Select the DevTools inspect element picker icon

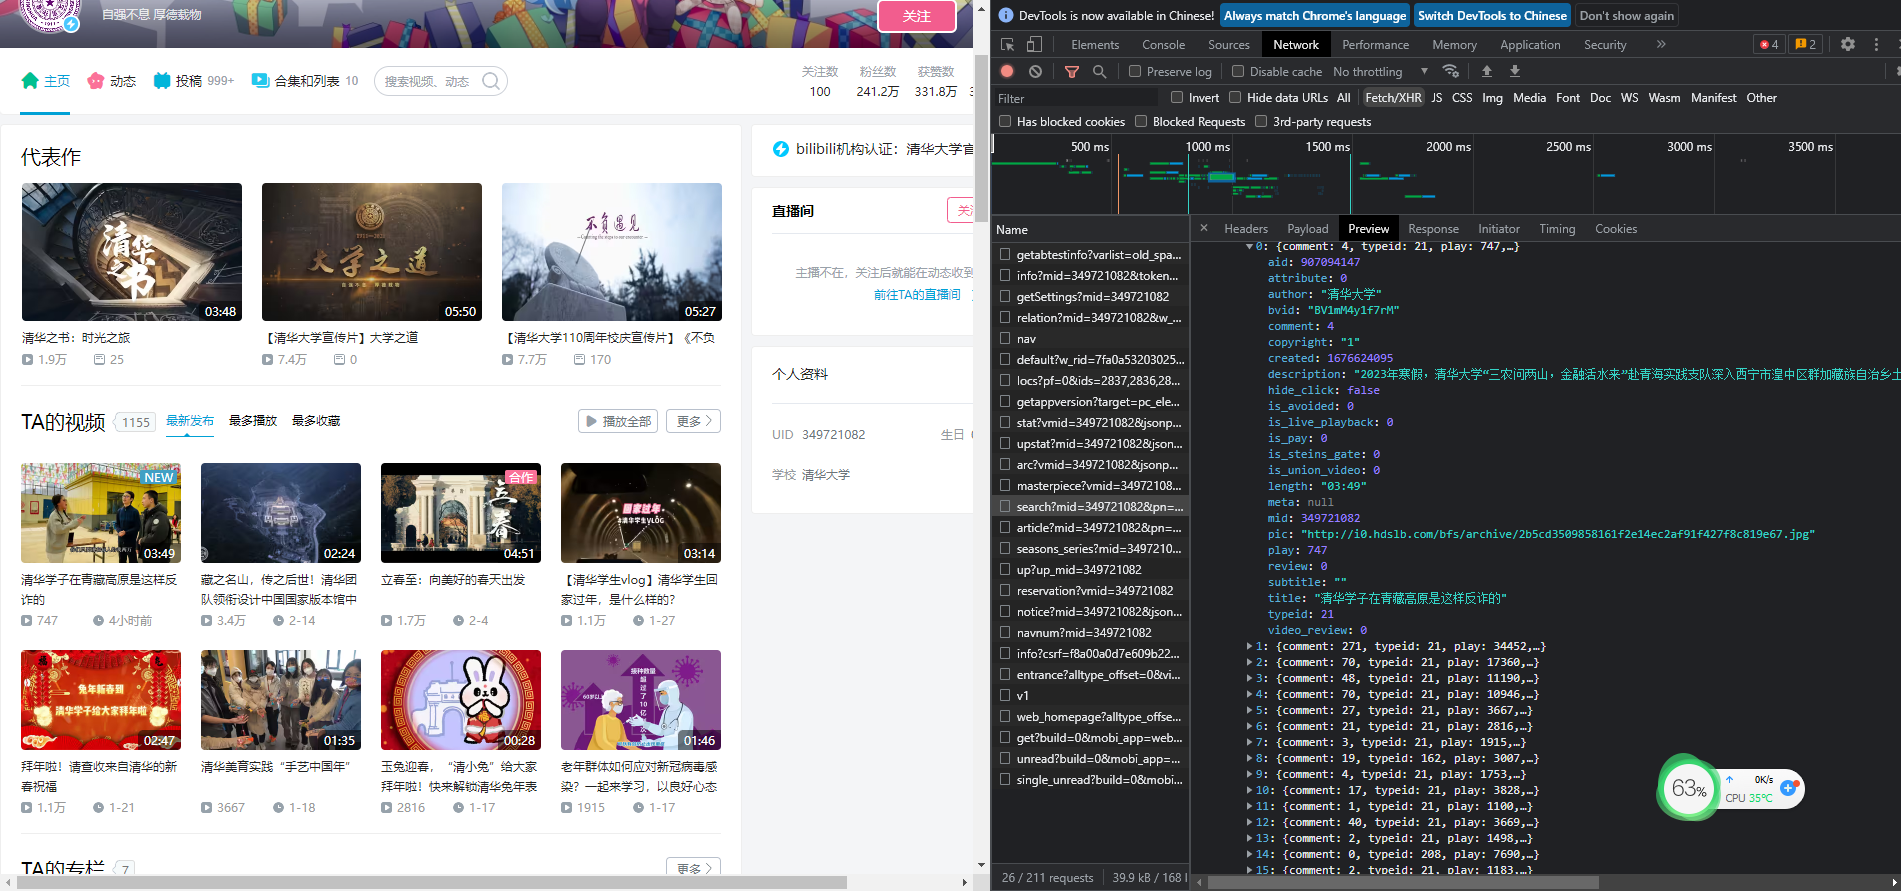pyautogui.click(x=1008, y=44)
